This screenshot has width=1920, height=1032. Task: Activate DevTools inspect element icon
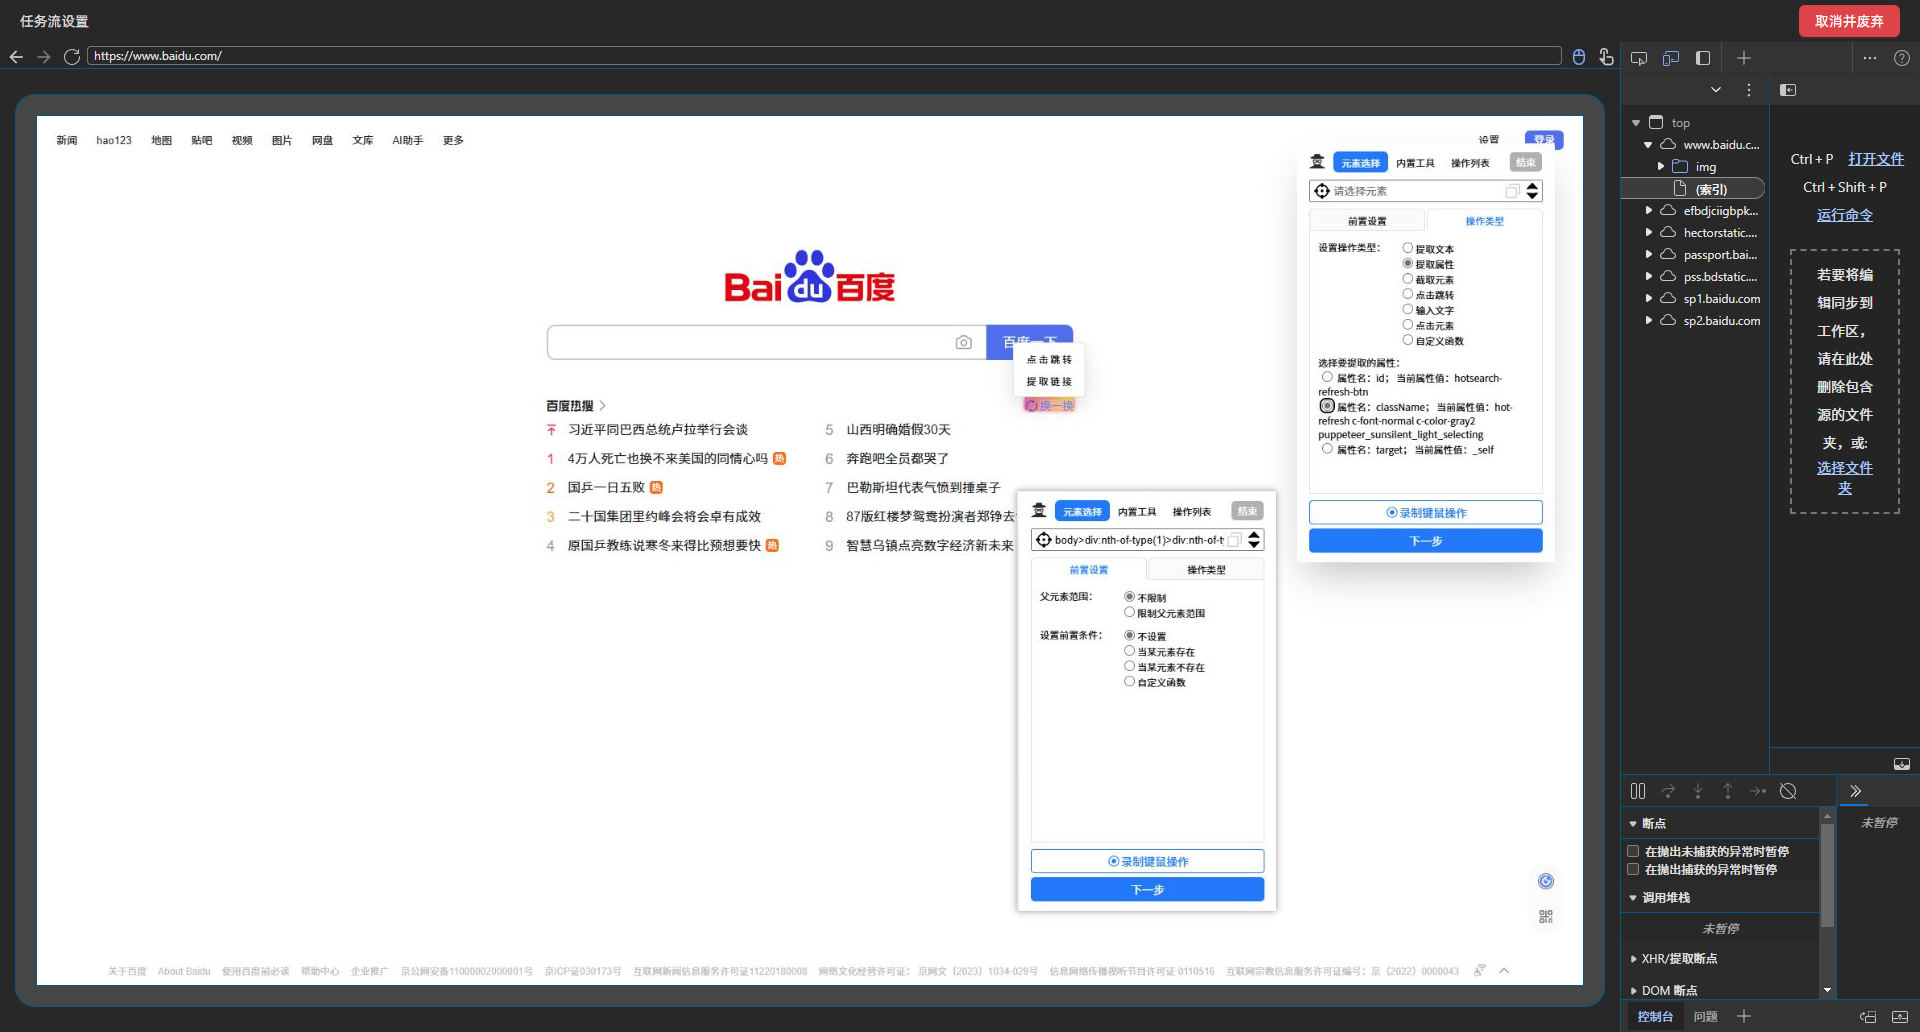point(1639,58)
